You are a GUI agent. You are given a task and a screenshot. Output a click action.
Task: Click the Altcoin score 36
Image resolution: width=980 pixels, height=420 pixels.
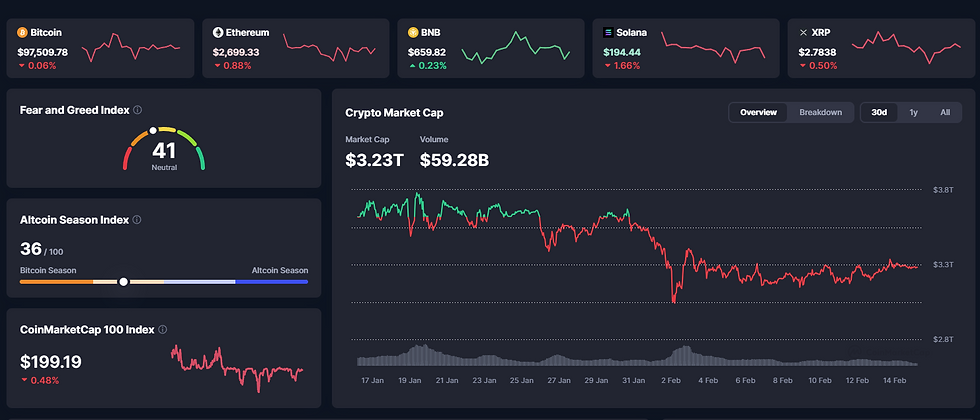coord(31,249)
